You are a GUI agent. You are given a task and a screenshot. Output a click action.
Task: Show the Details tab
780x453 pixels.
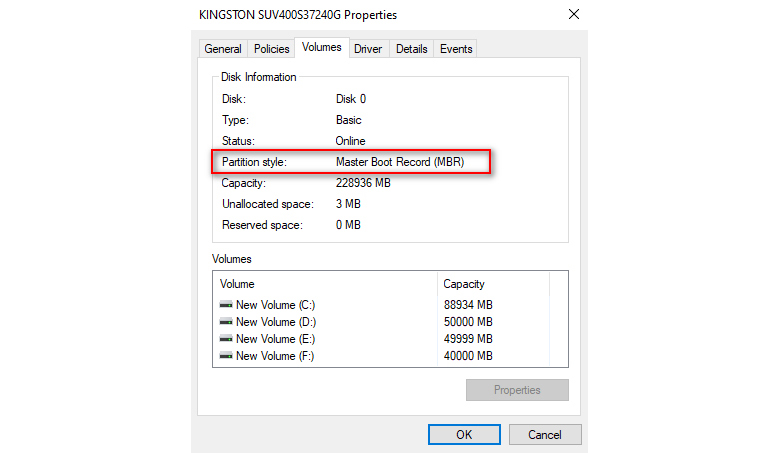411,49
